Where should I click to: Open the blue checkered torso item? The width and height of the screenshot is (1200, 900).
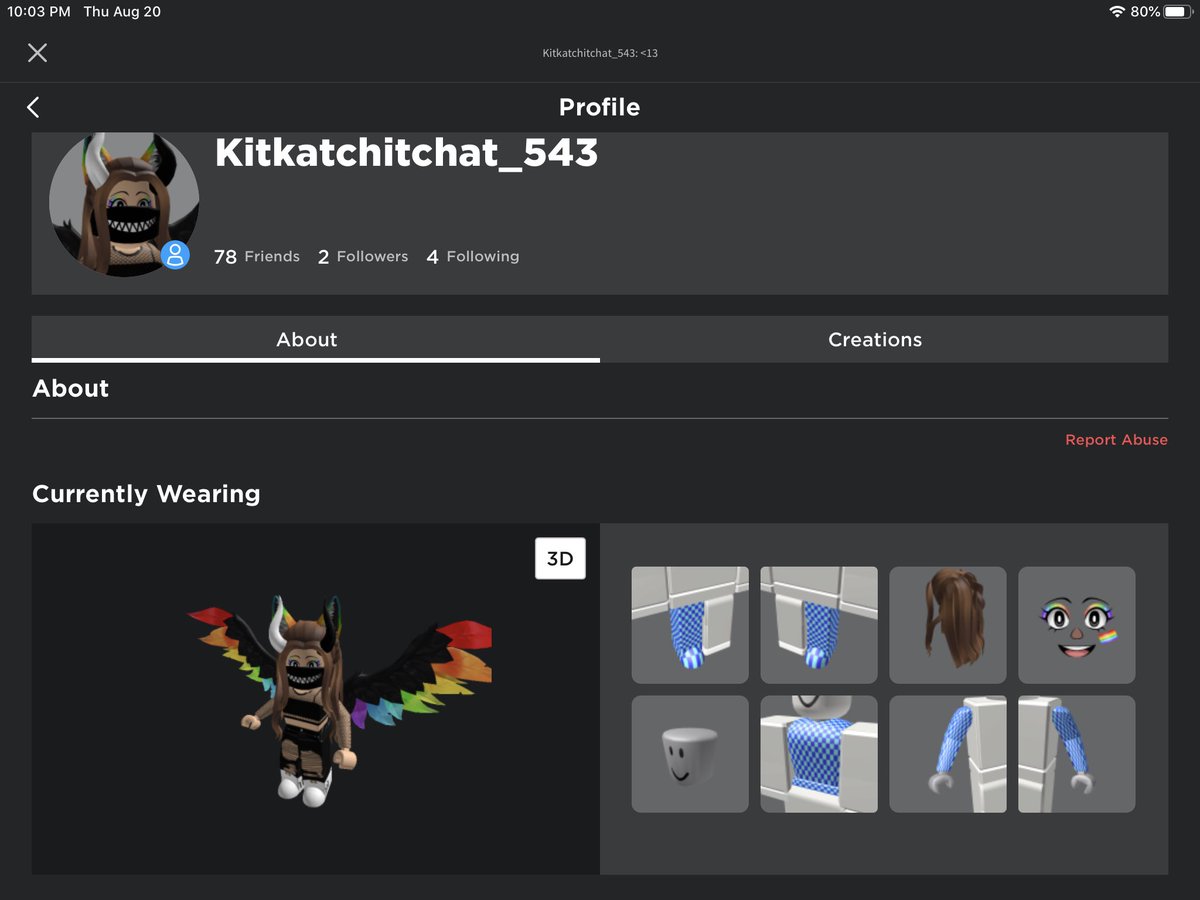819,754
